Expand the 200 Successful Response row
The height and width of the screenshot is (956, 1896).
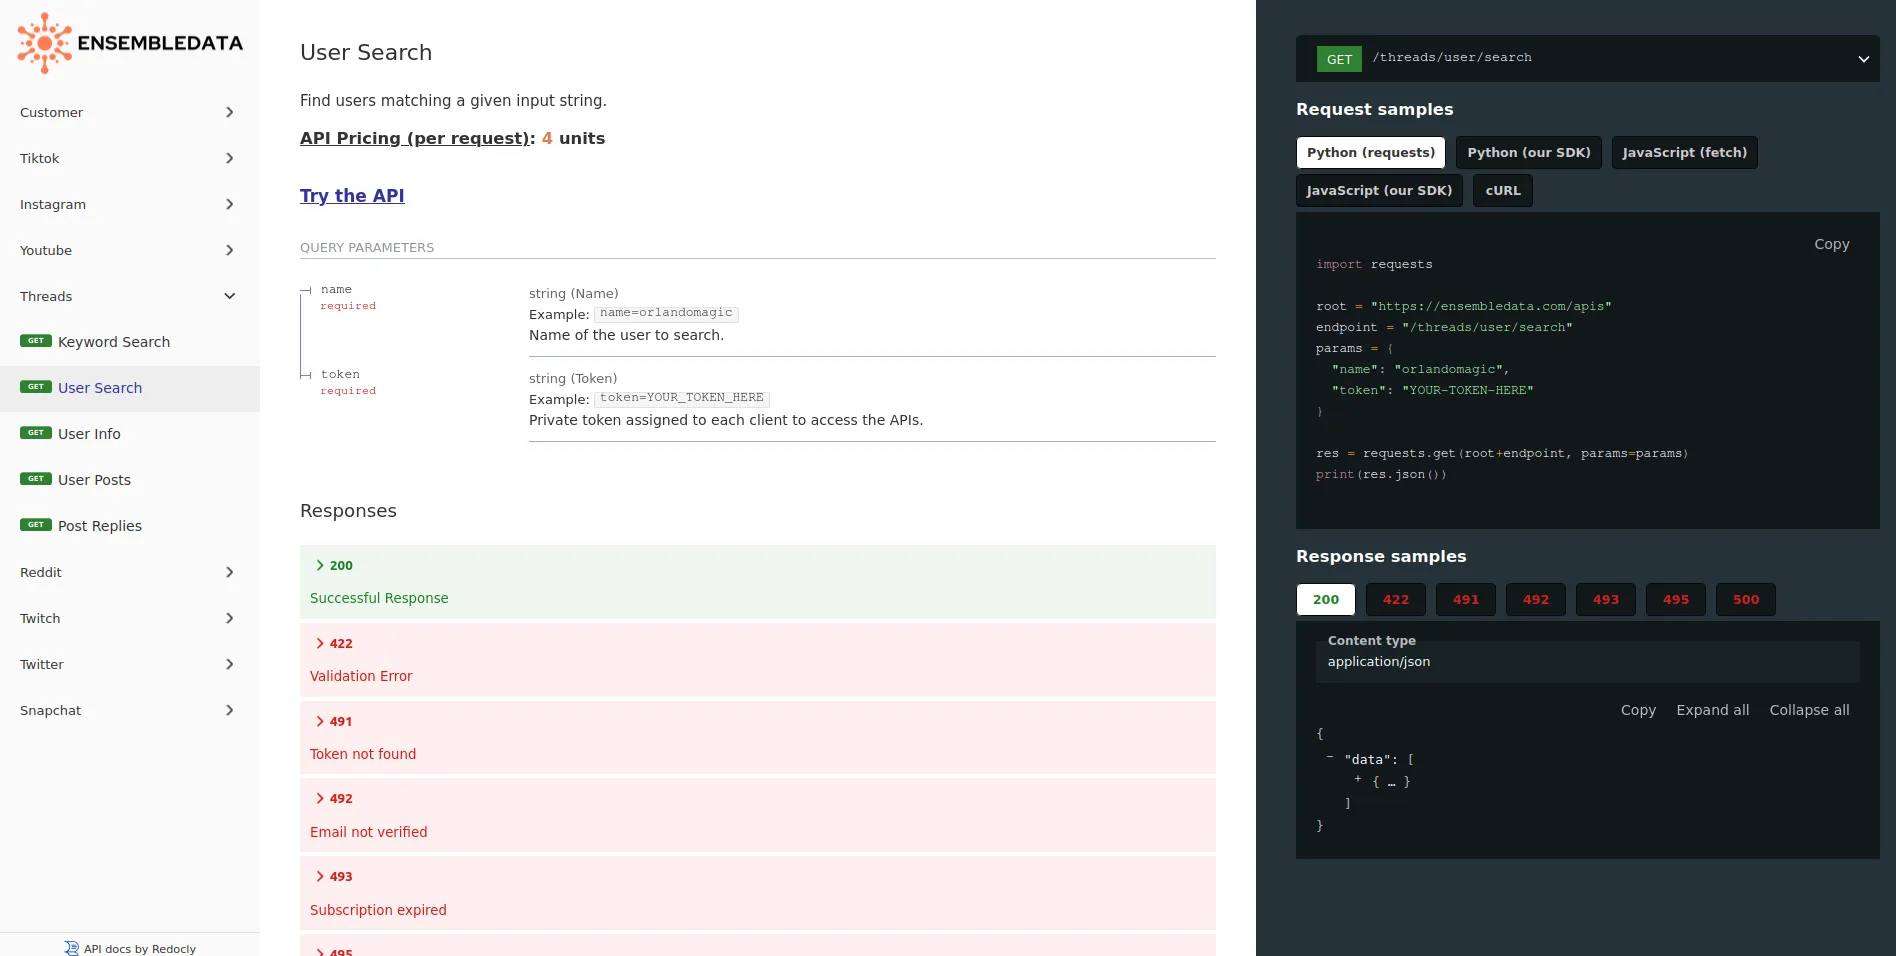tap(757, 581)
